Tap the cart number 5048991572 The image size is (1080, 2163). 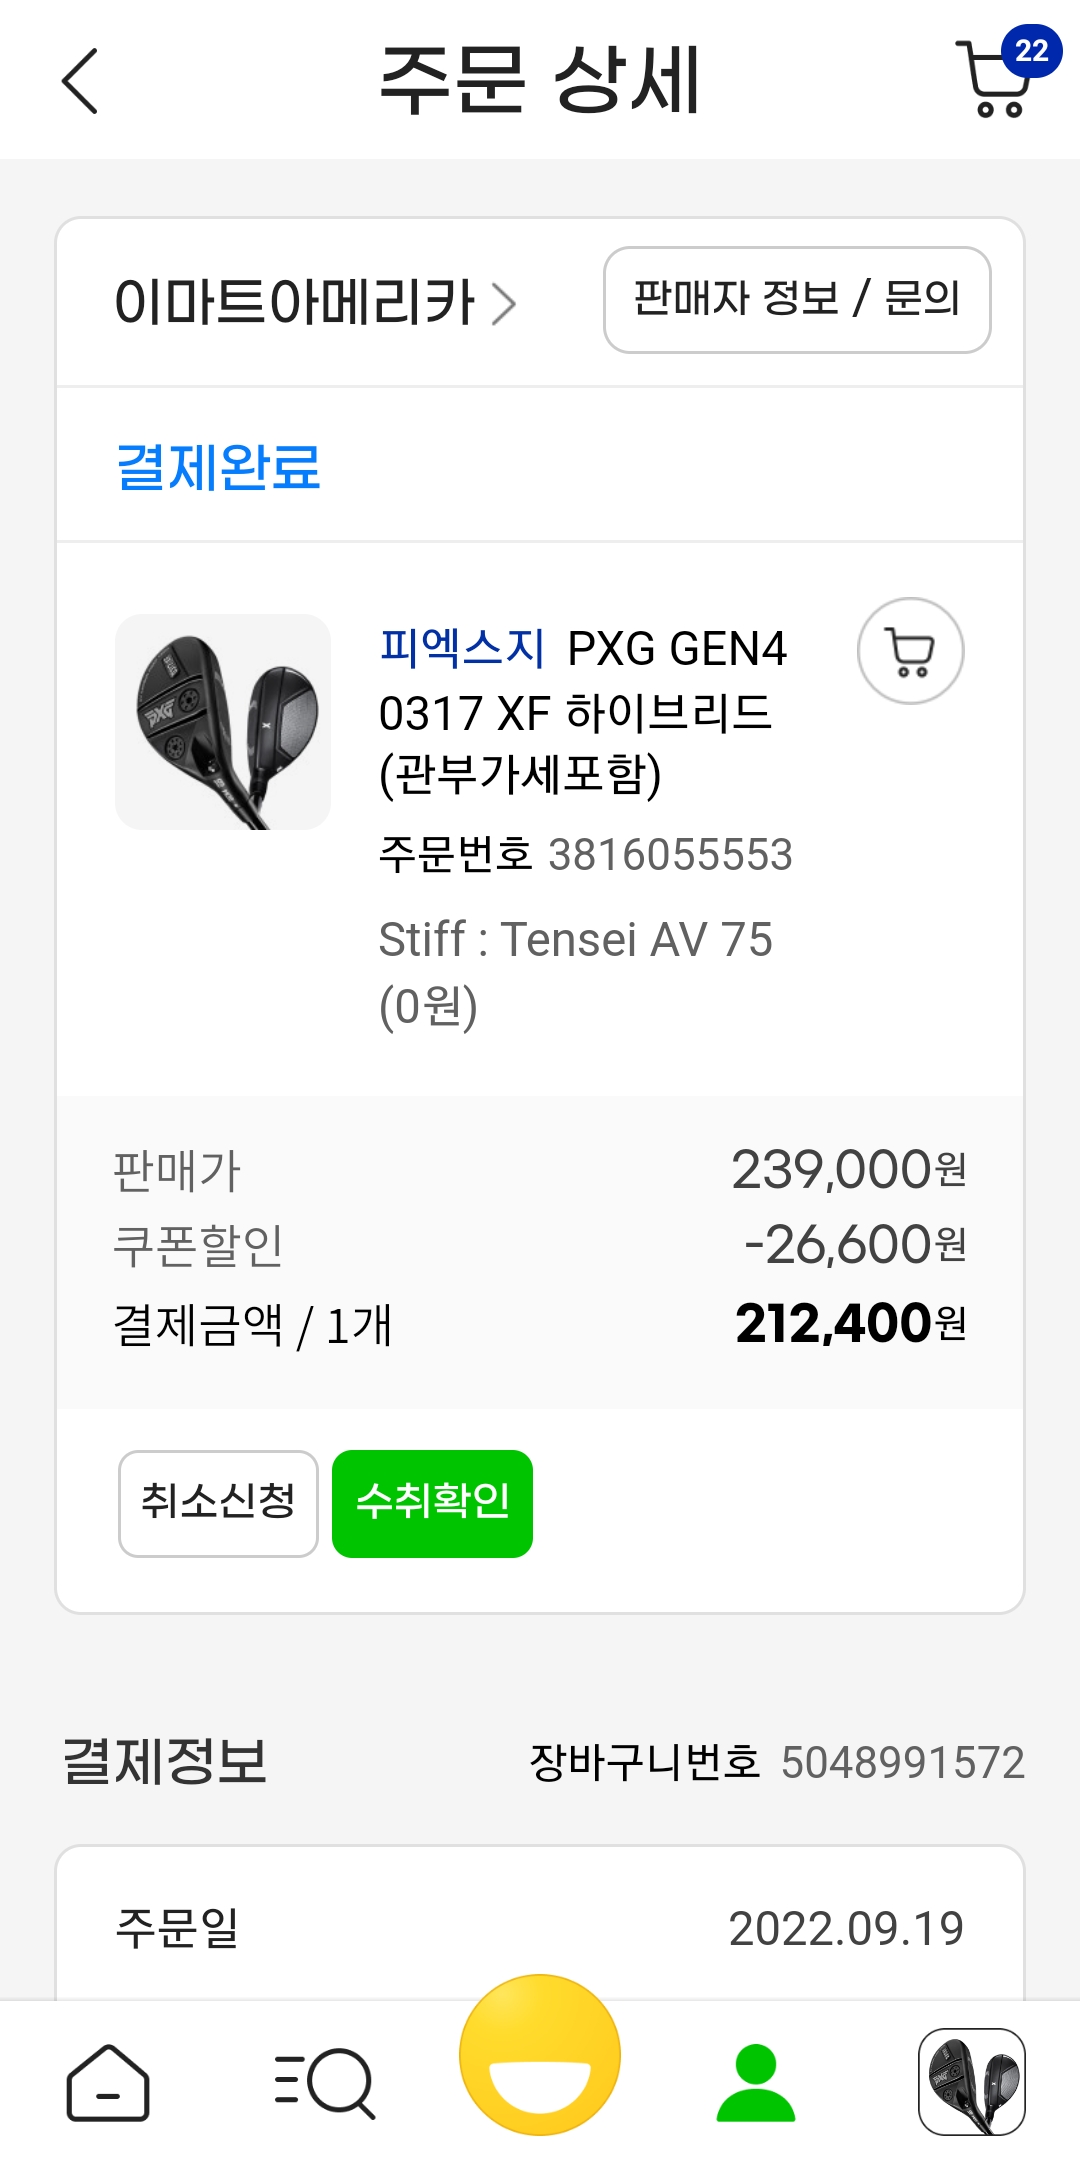pos(902,1763)
